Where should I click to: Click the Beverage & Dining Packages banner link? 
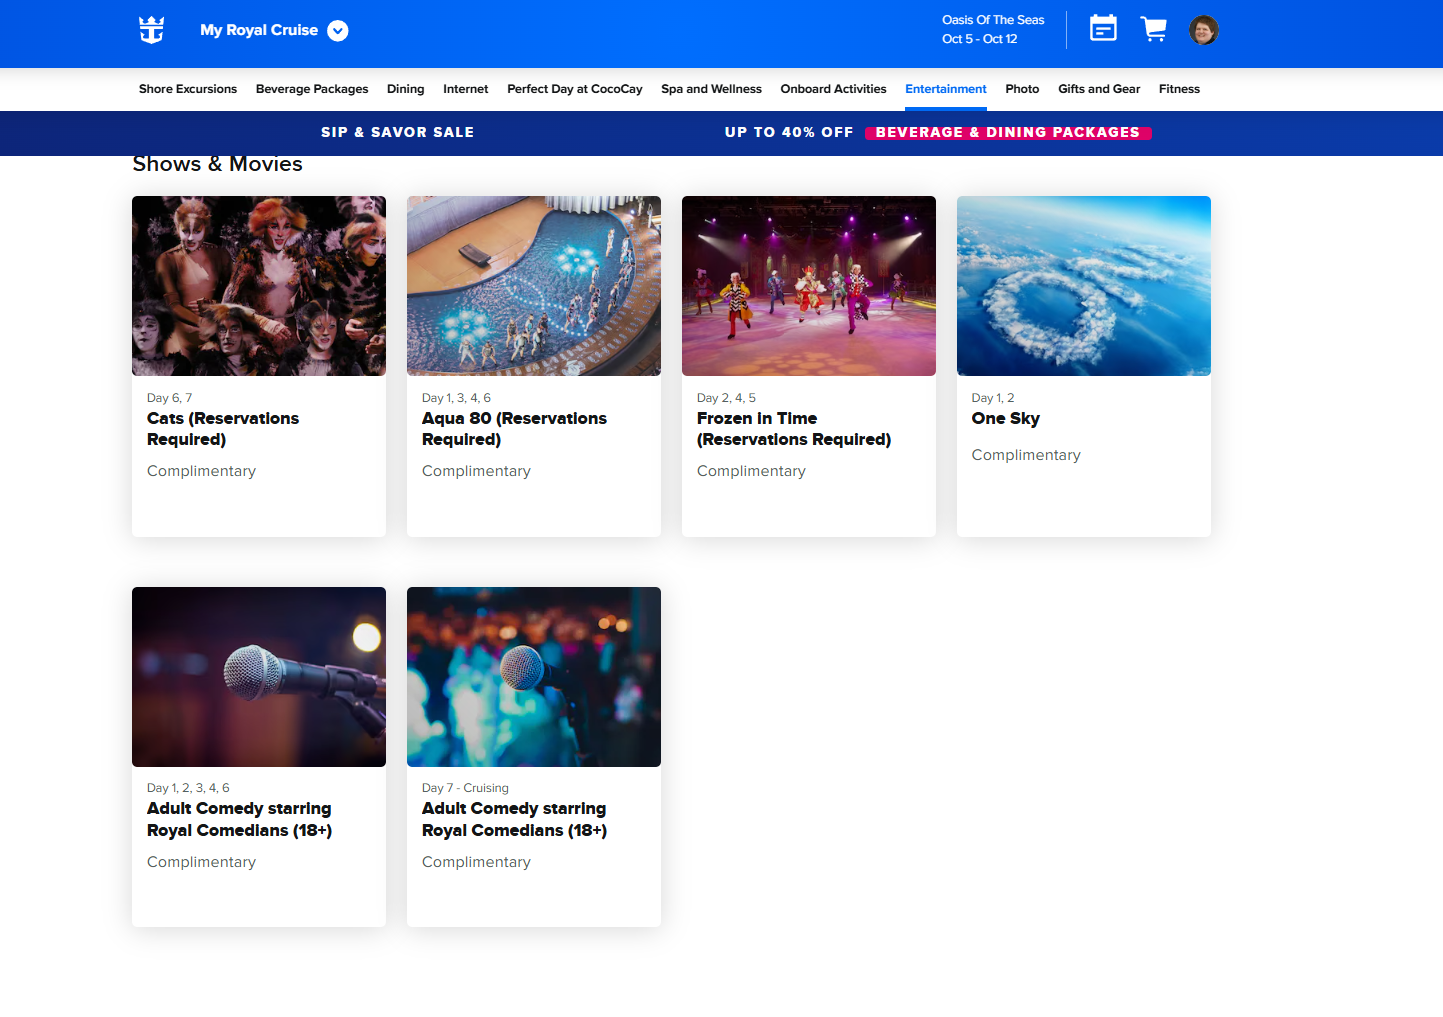click(1007, 133)
